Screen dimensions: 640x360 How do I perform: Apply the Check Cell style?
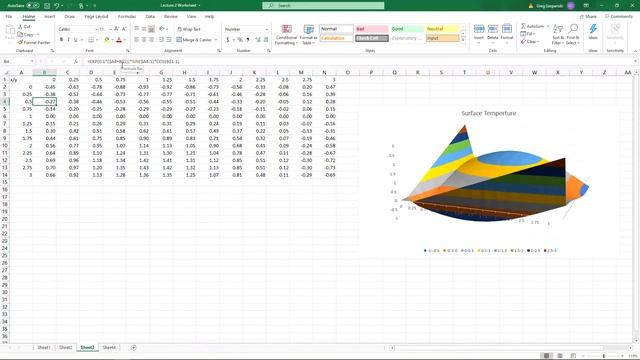[x=371, y=38]
